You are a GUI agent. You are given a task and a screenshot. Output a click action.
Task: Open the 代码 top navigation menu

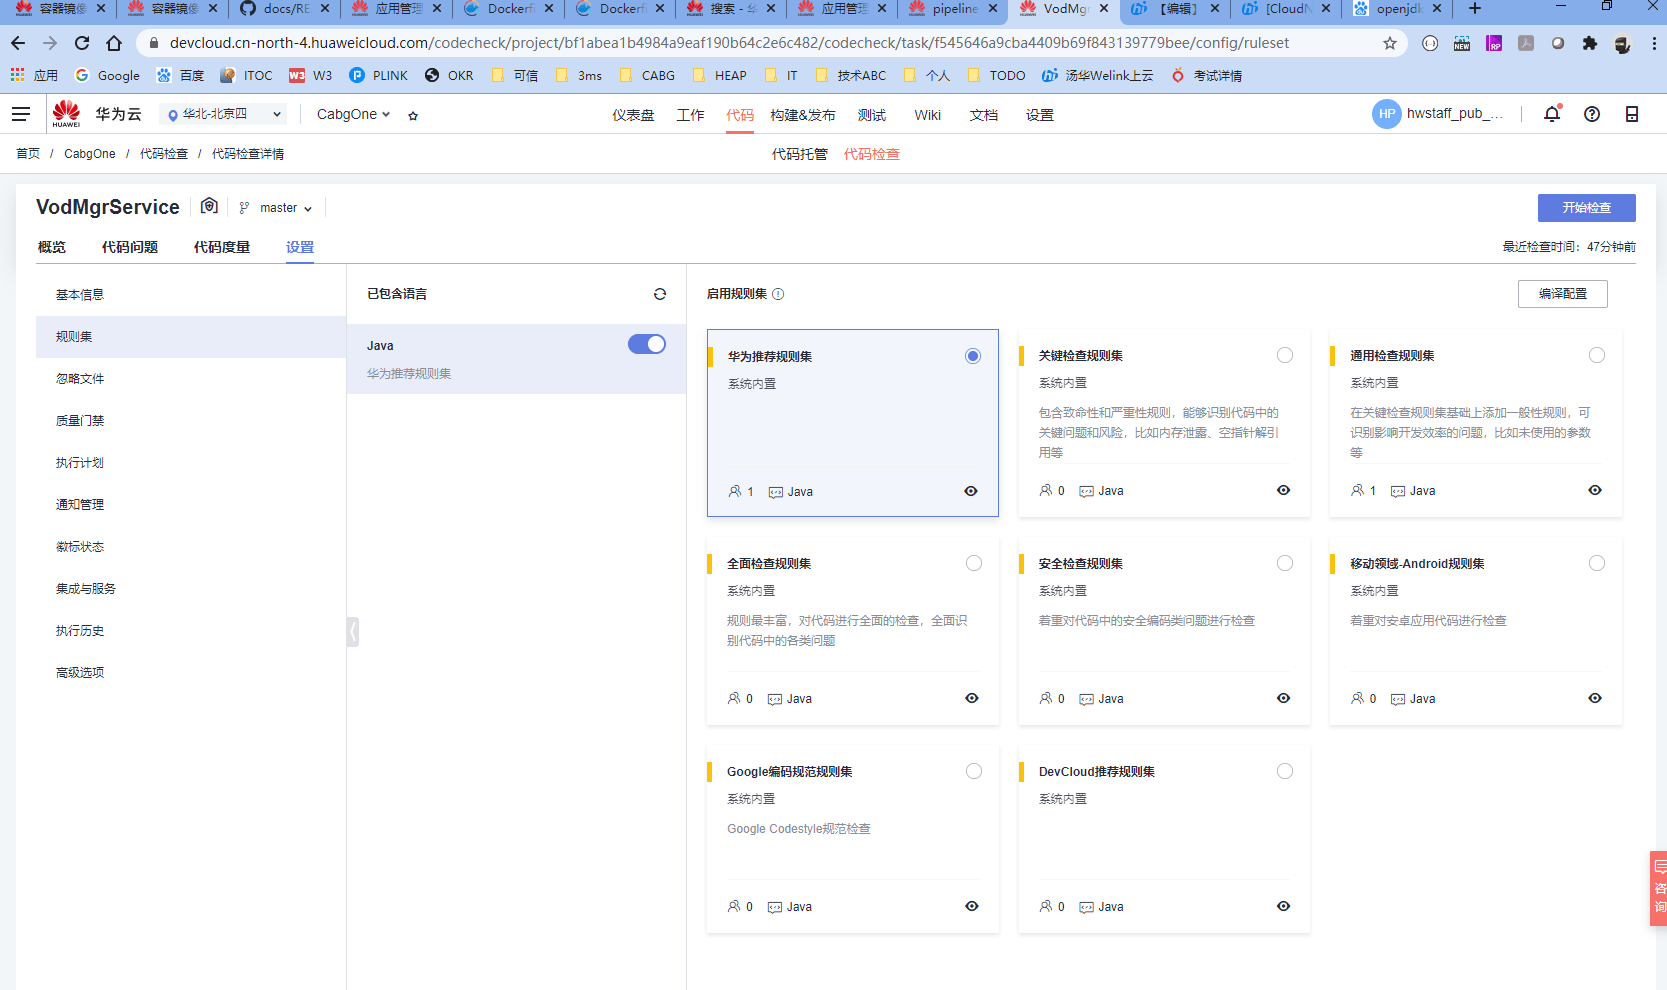click(740, 115)
